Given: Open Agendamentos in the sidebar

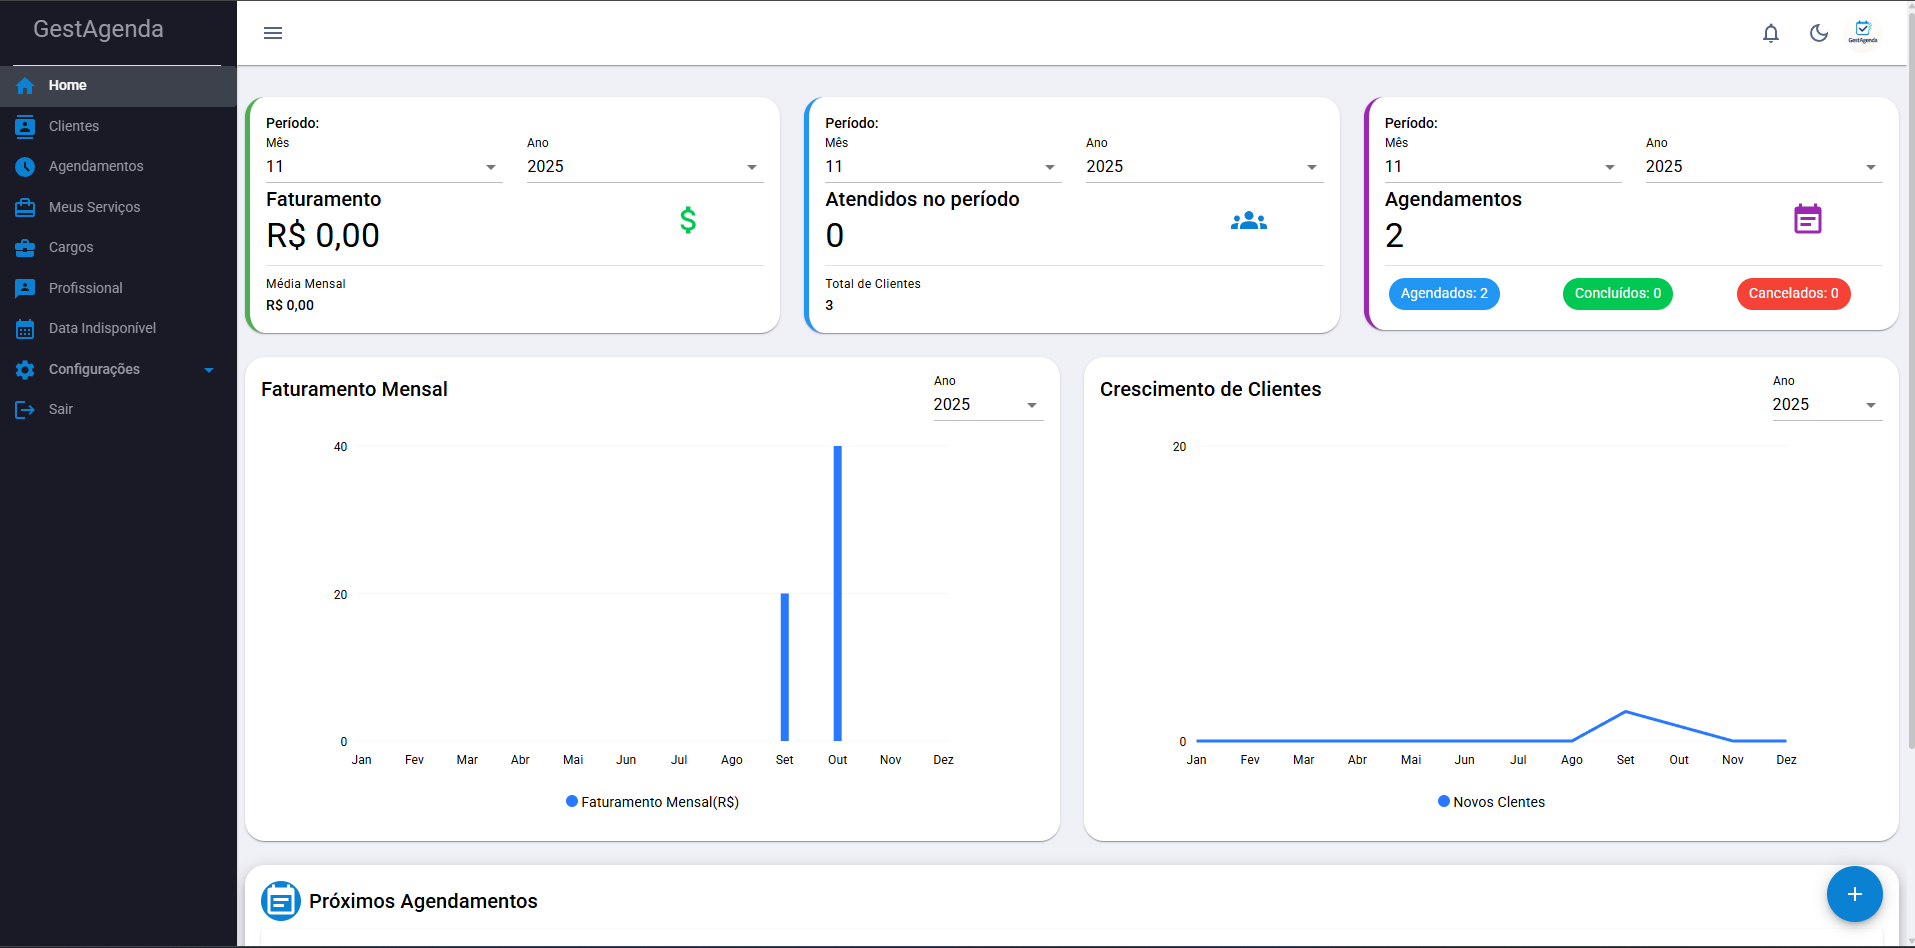Looking at the screenshot, I should pos(96,166).
